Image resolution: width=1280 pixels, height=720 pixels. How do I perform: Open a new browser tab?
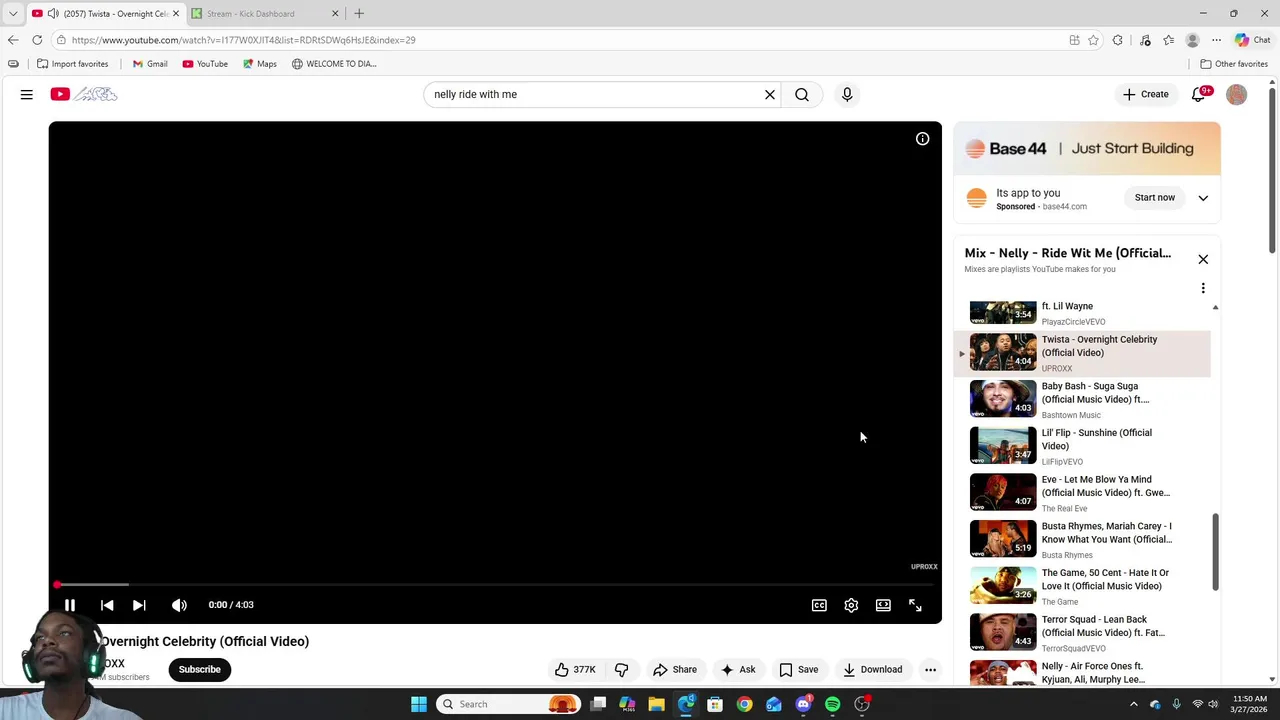[359, 14]
